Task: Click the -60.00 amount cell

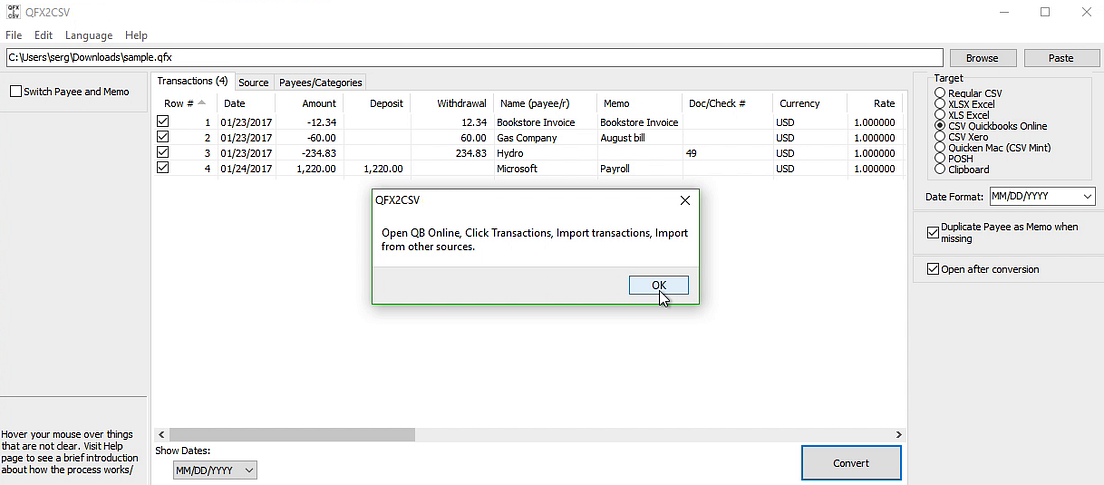Action: click(x=310, y=137)
